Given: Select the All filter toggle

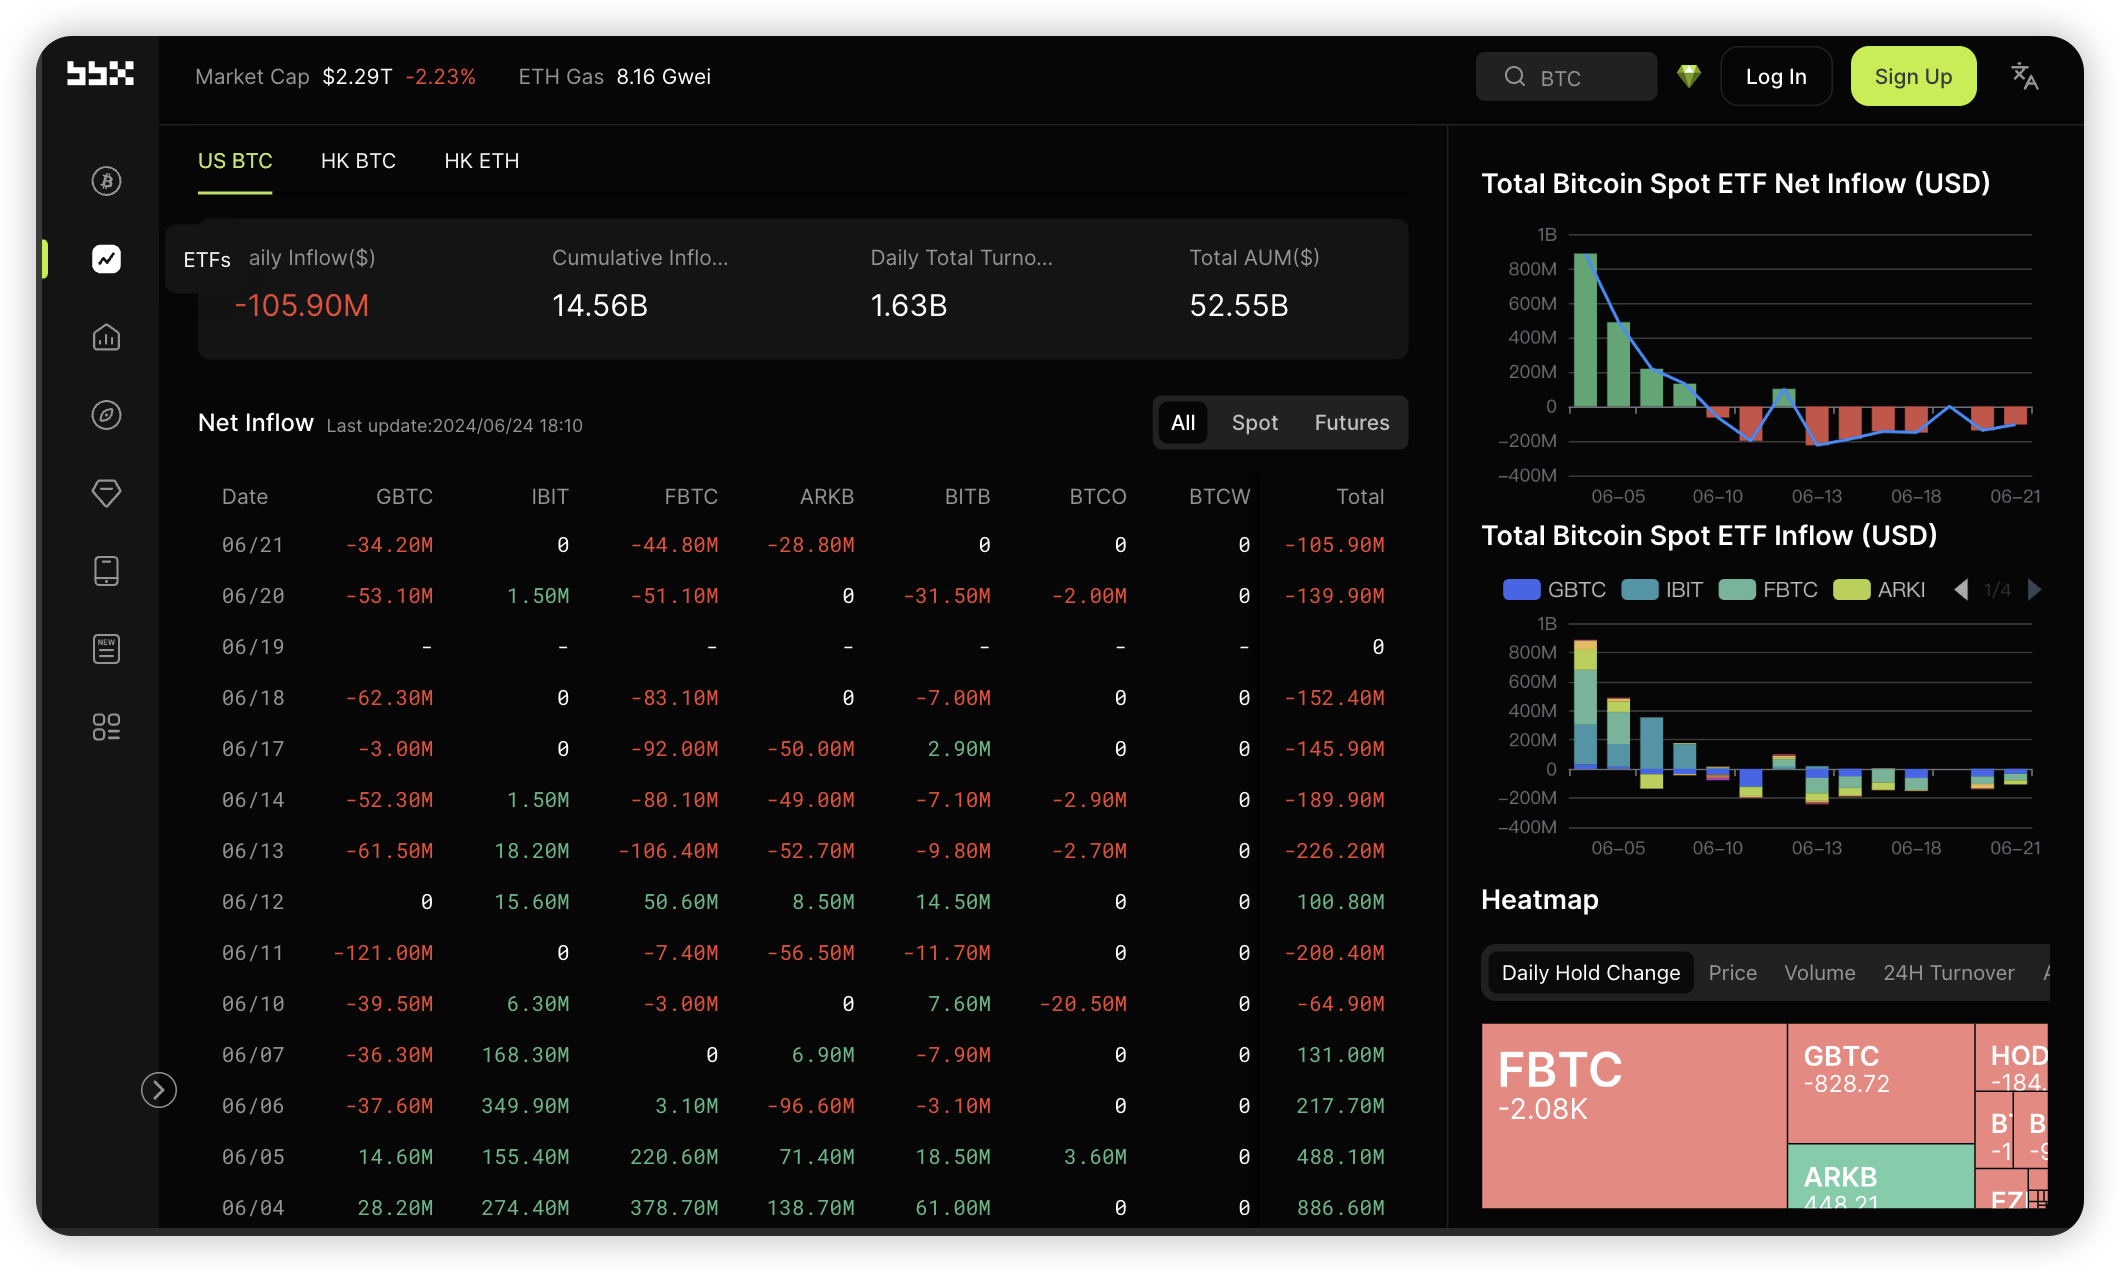Looking at the screenshot, I should tap(1183, 423).
